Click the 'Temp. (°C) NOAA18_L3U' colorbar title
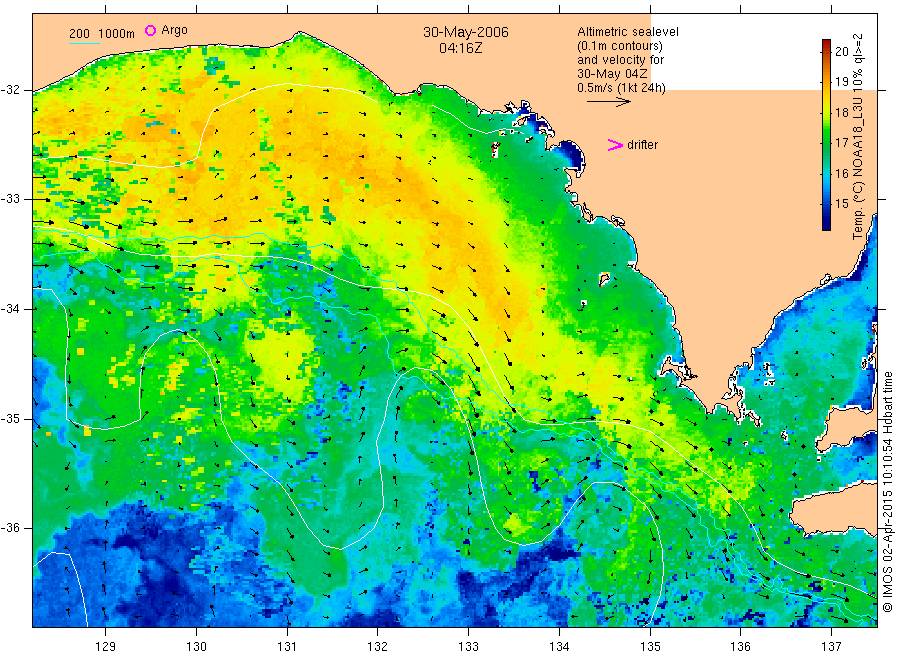The width and height of the screenshot is (900, 660). [x=858, y=168]
